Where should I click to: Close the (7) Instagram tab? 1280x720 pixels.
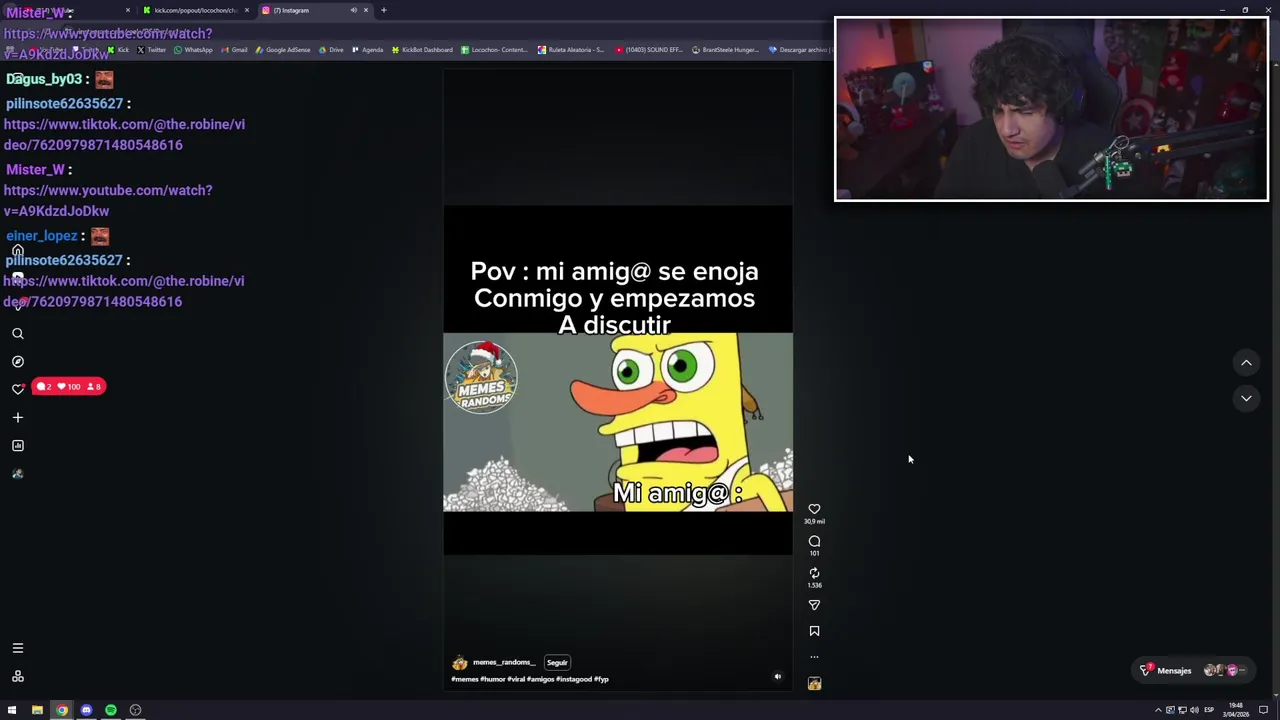point(365,10)
